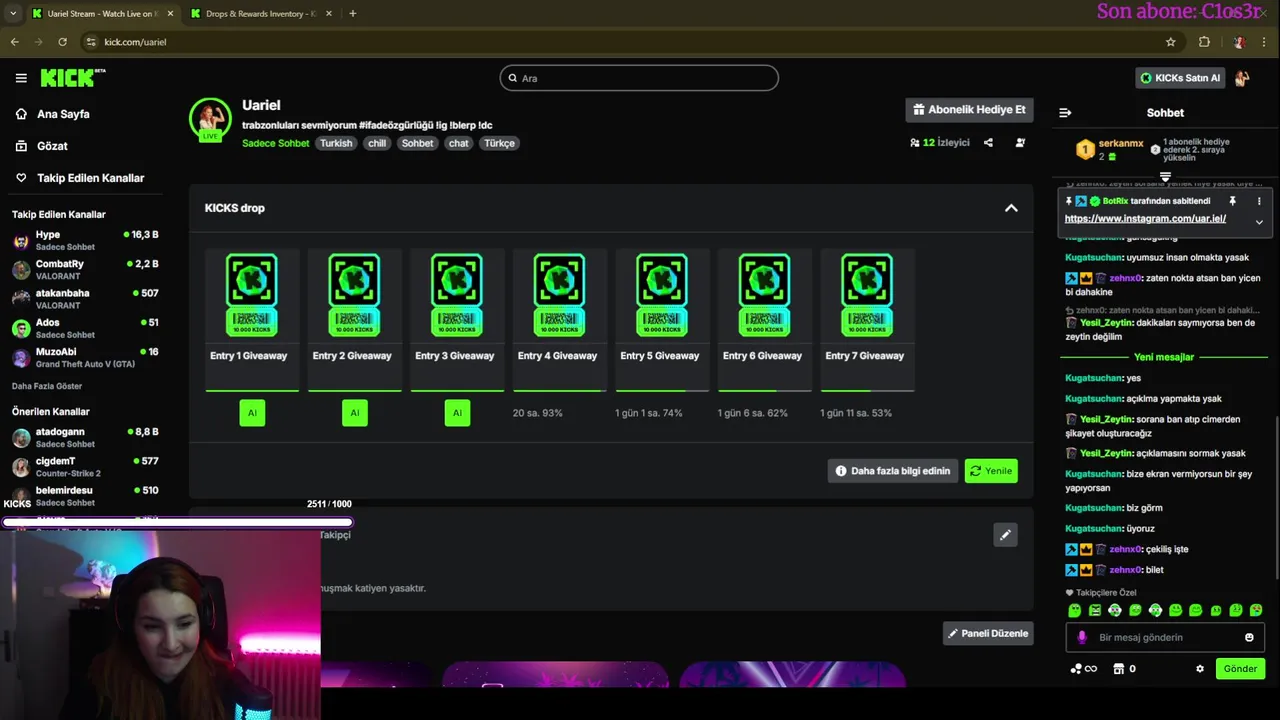Collapse pinned message chevron

[1259, 222]
